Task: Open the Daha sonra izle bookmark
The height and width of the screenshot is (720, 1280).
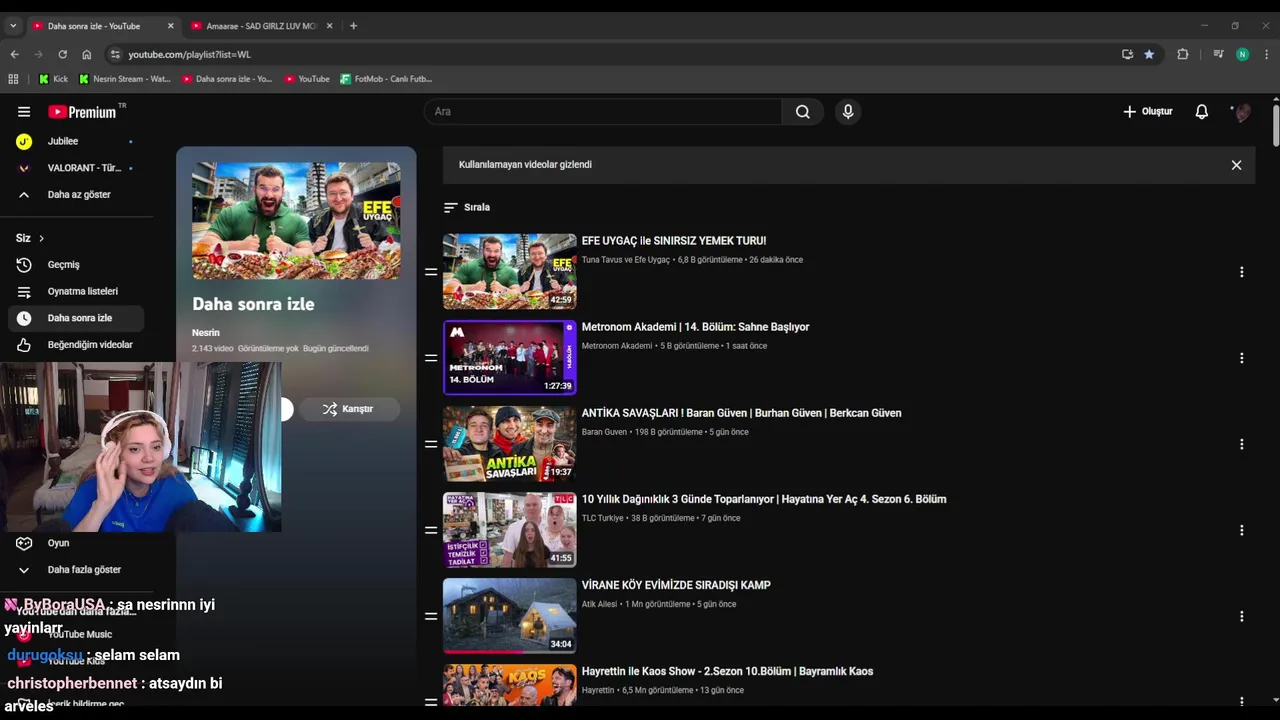Action: tap(227, 79)
